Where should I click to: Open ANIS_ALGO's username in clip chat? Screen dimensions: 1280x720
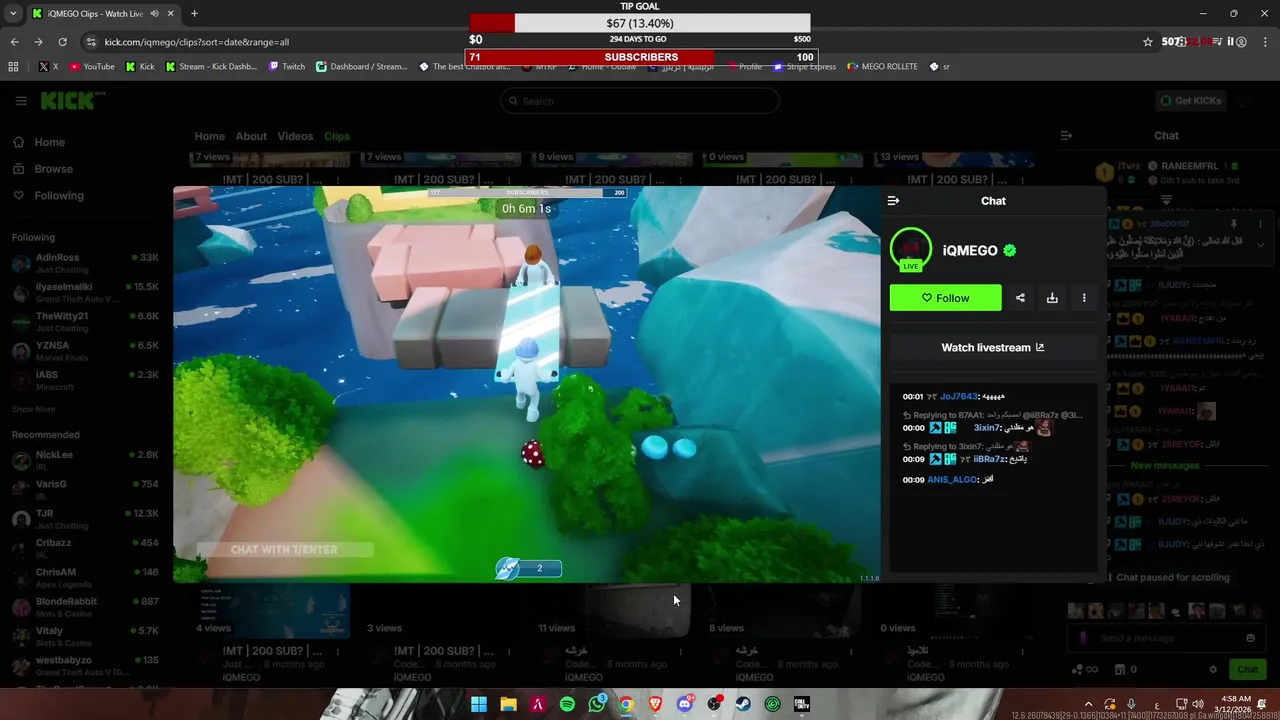(x=952, y=480)
